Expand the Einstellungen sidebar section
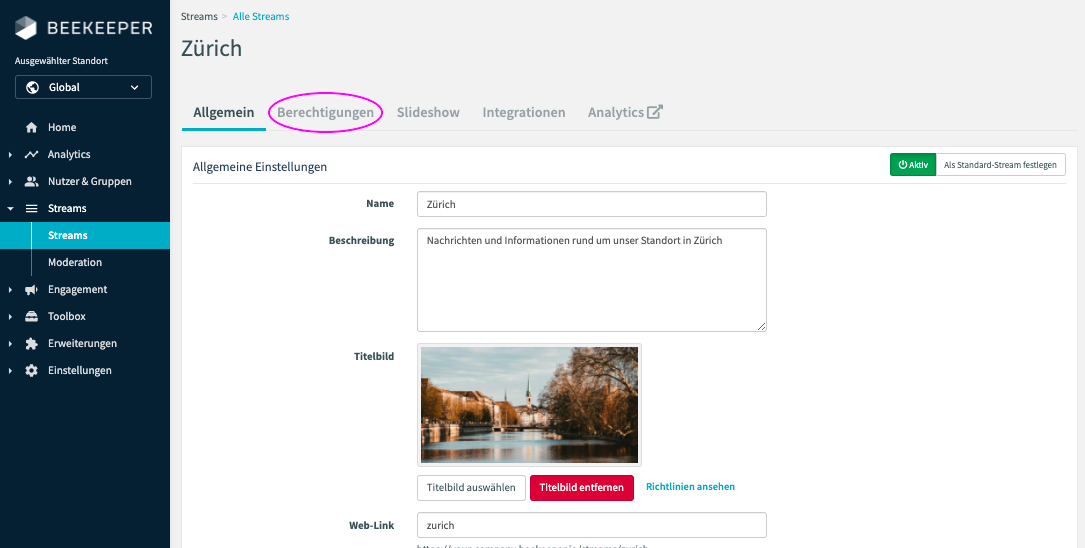The height and width of the screenshot is (548, 1085). tap(10, 371)
